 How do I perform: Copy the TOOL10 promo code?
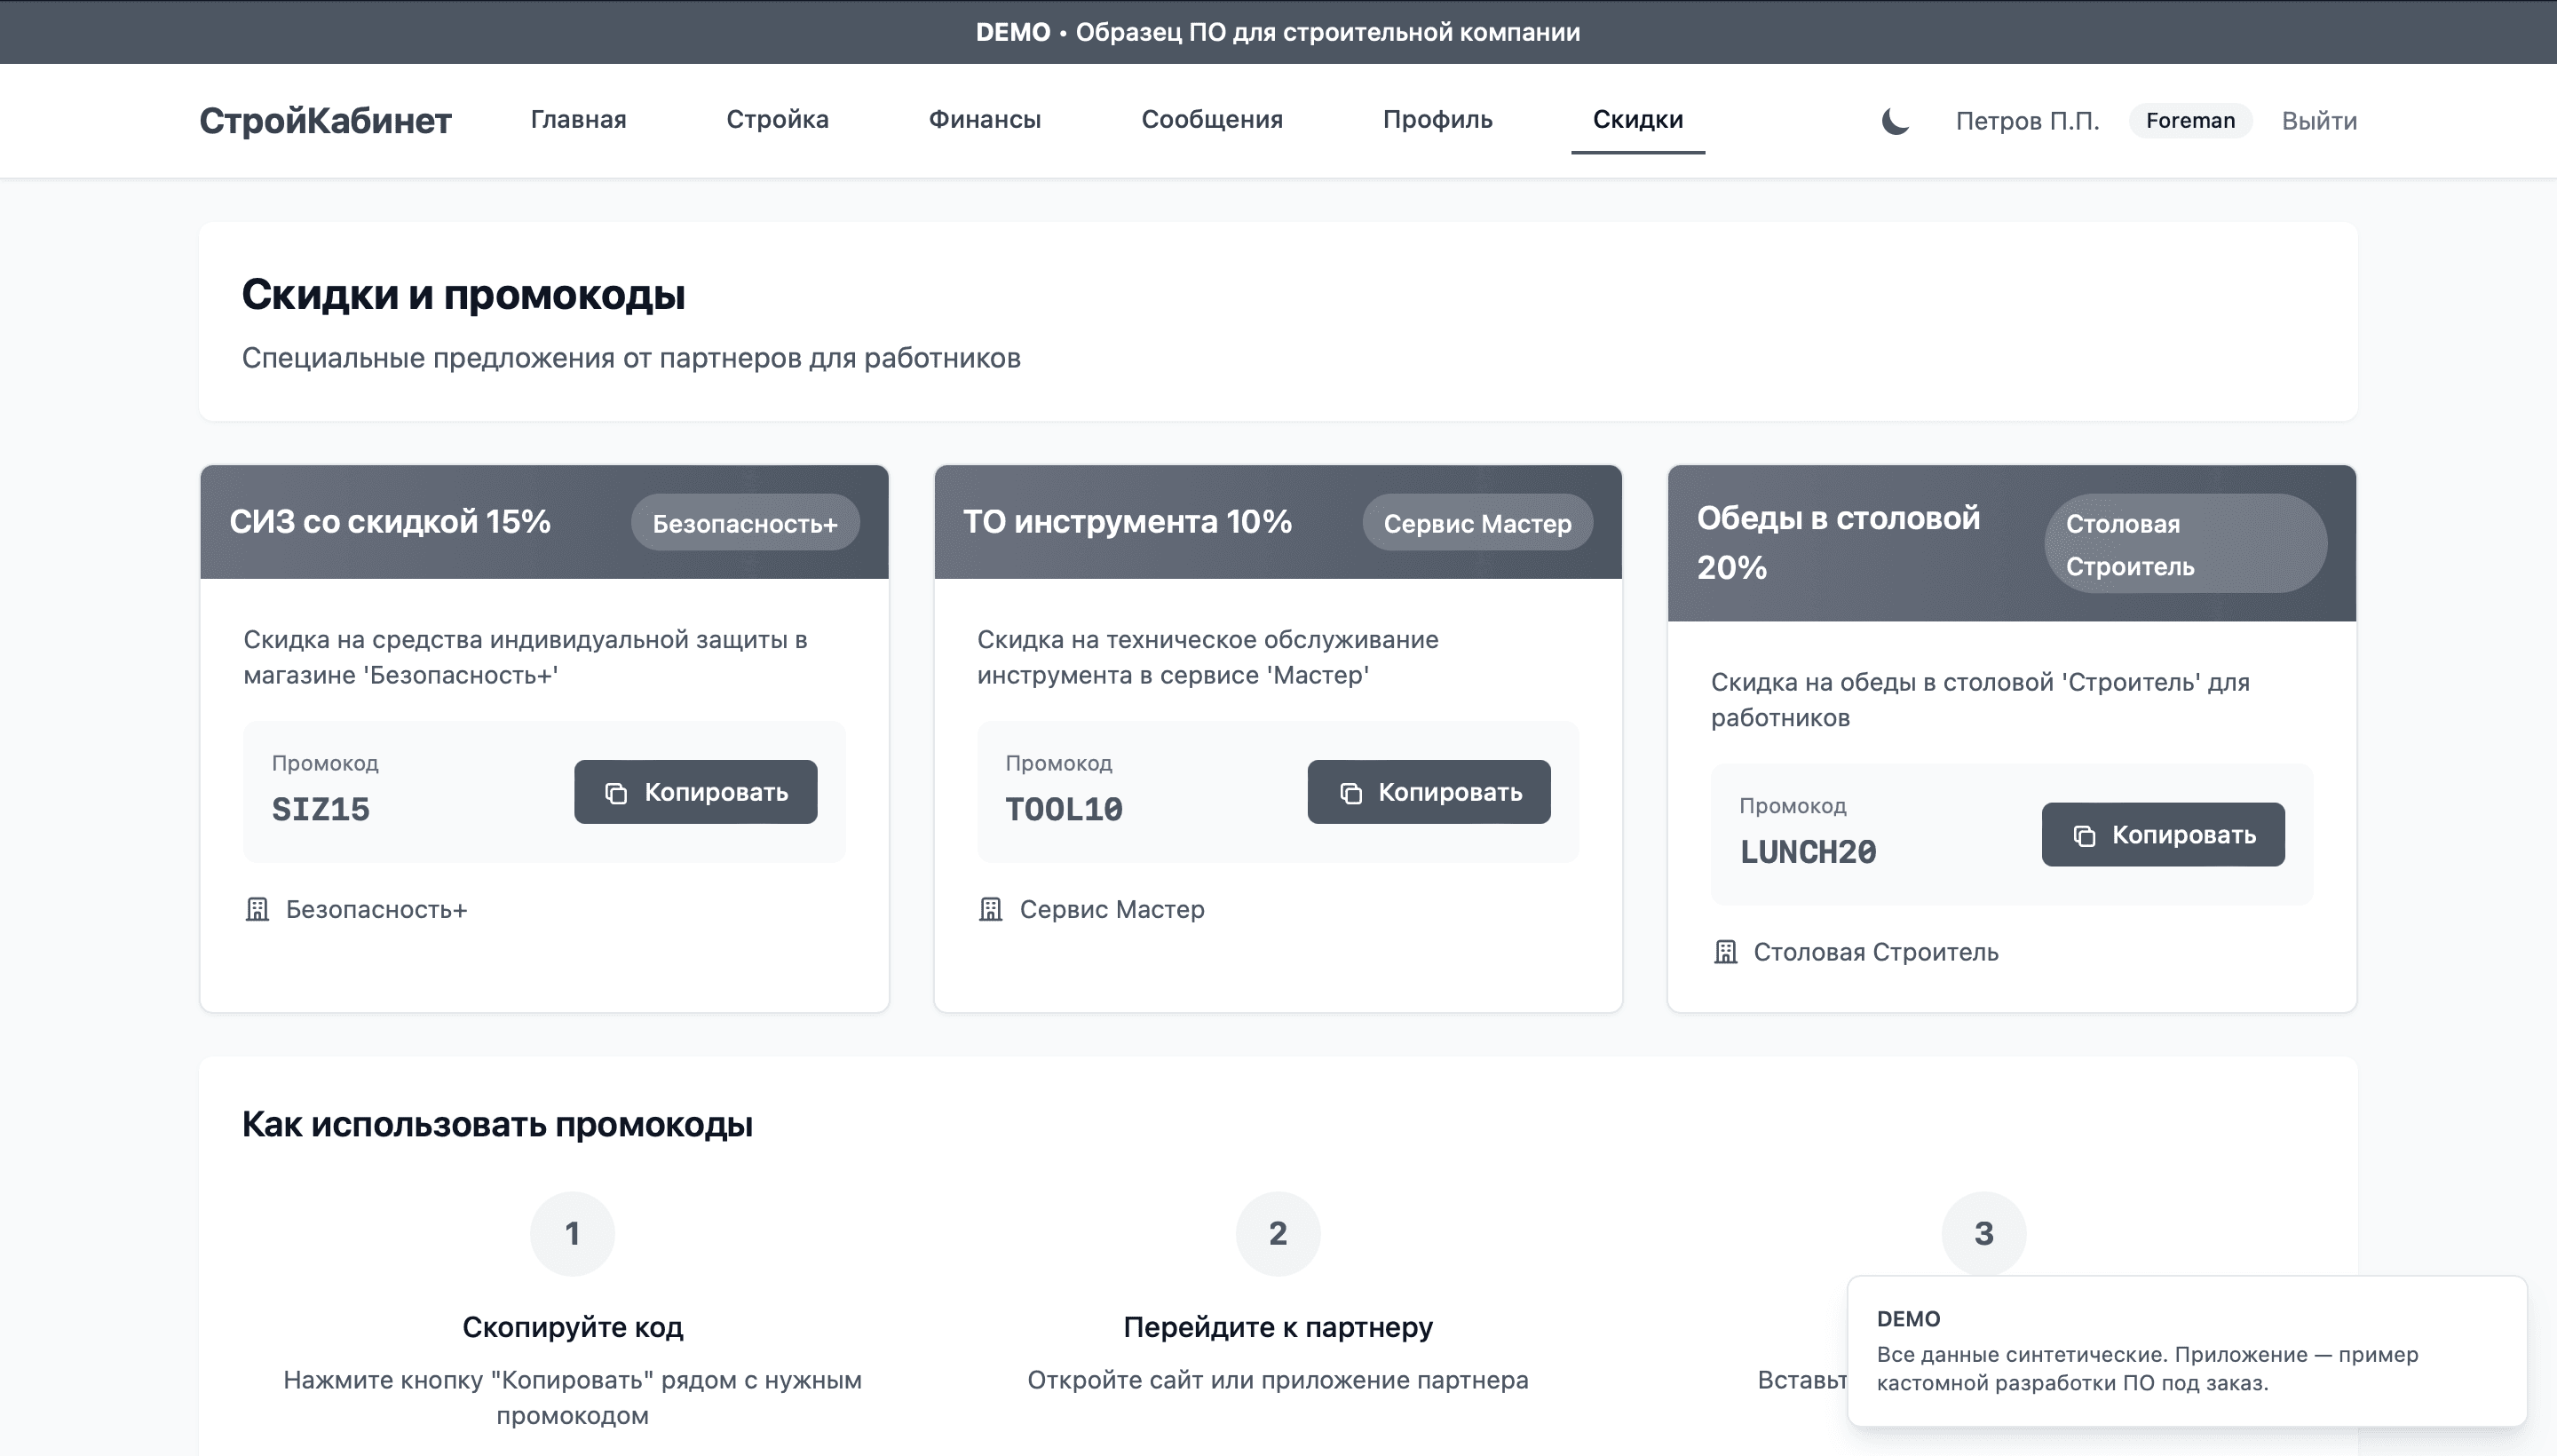[1428, 792]
